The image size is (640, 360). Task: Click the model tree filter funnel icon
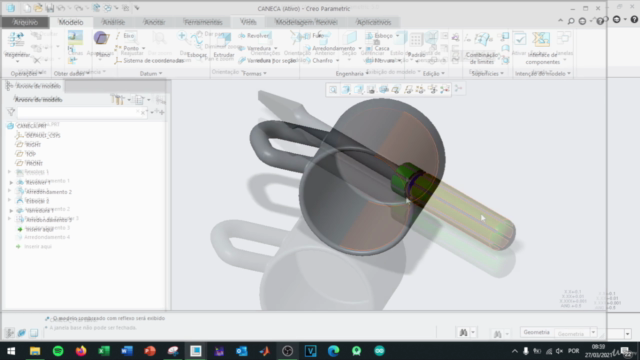[11, 112]
